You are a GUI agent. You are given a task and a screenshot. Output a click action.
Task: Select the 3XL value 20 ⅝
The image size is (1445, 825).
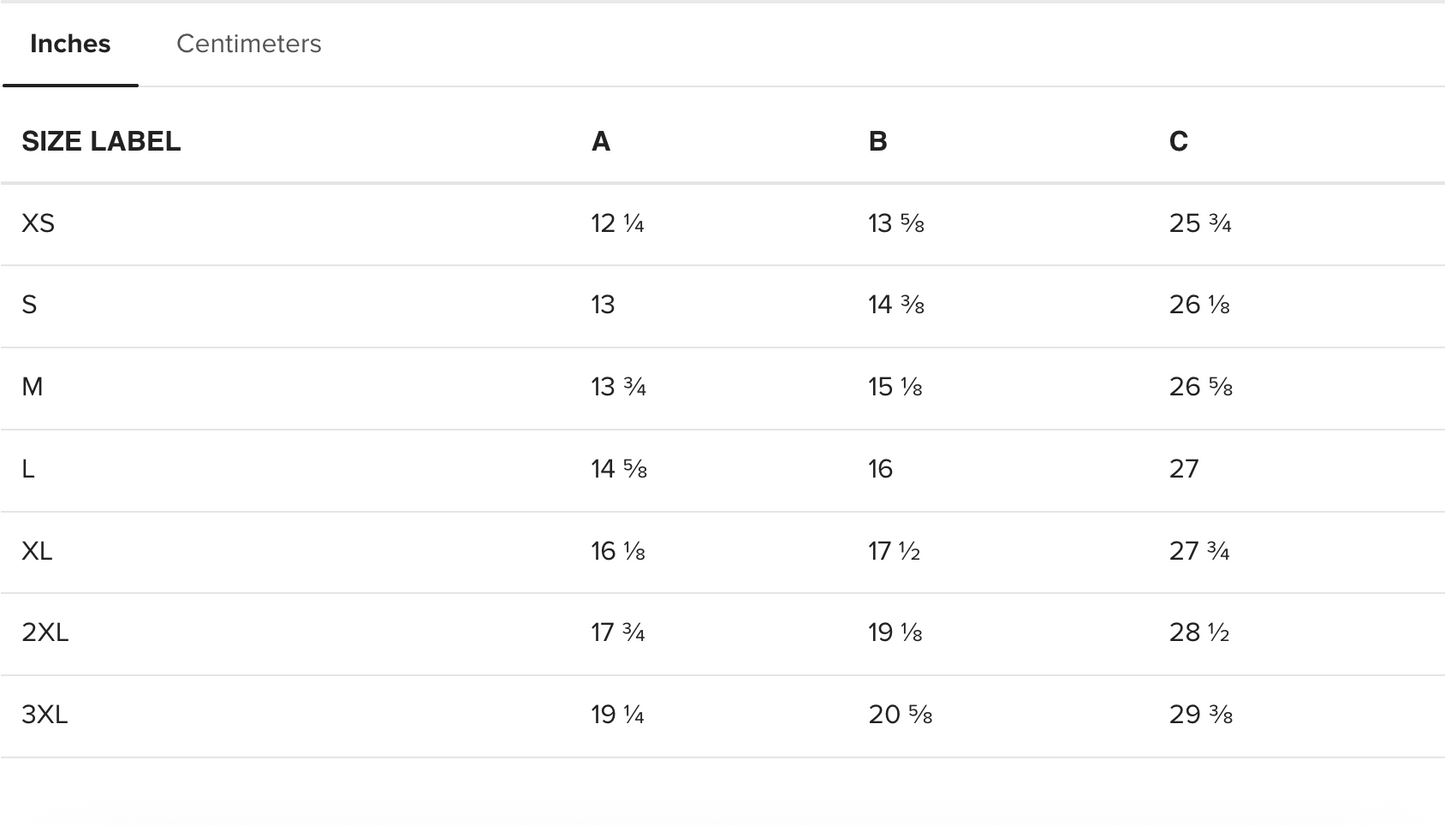[900, 715]
